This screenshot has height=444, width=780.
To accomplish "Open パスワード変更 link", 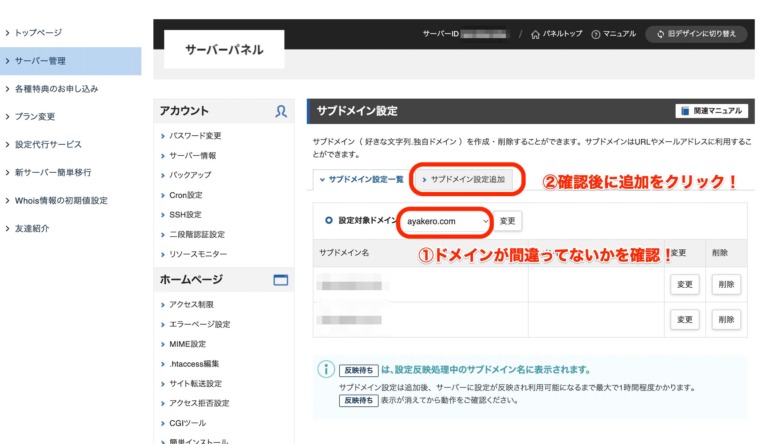I will tap(195, 136).
